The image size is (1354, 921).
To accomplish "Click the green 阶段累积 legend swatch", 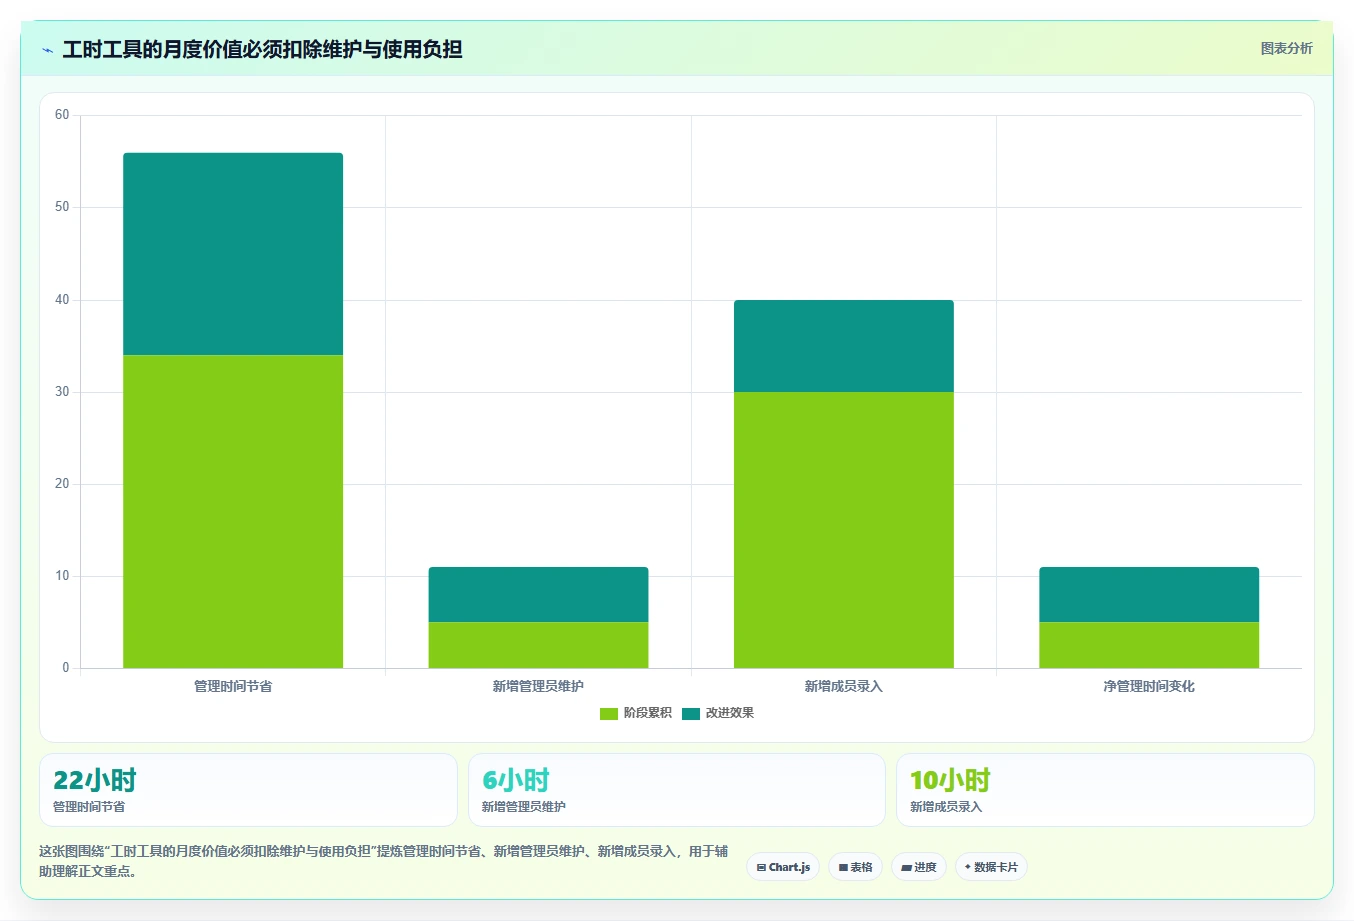I will (x=609, y=713).
